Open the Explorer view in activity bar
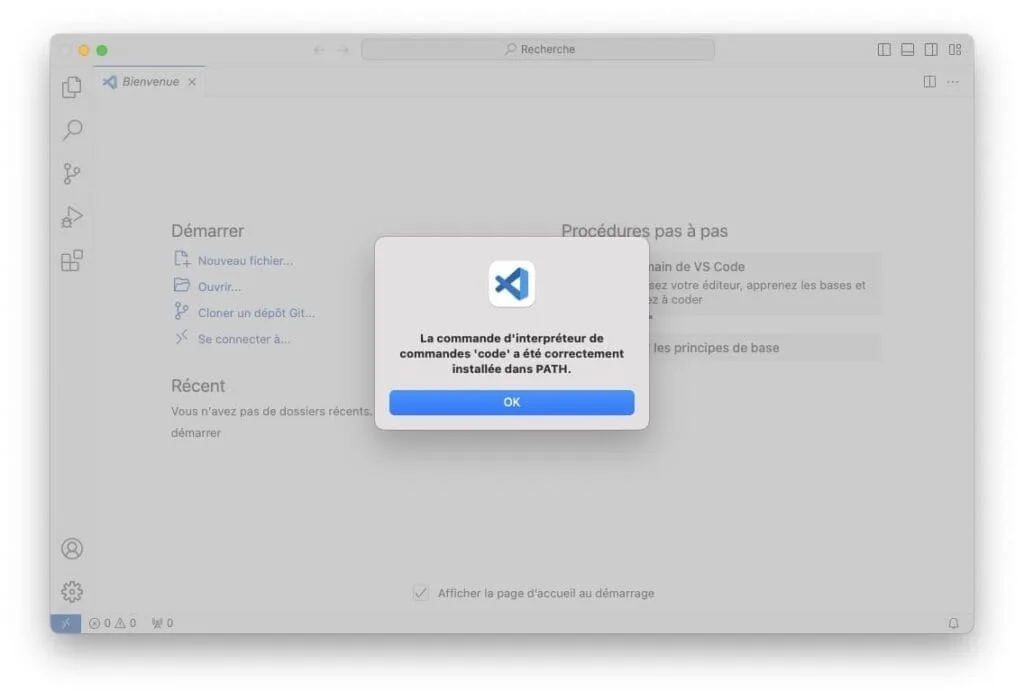The image size is (1024, 700). [72, 87]
